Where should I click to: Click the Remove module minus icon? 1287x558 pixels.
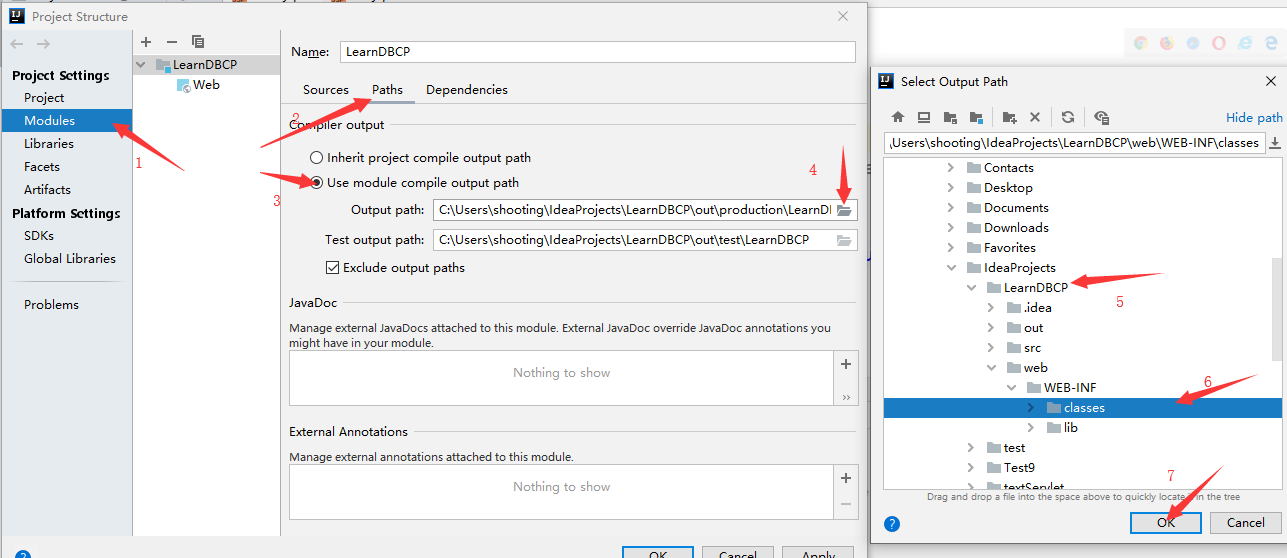[172, 41]
